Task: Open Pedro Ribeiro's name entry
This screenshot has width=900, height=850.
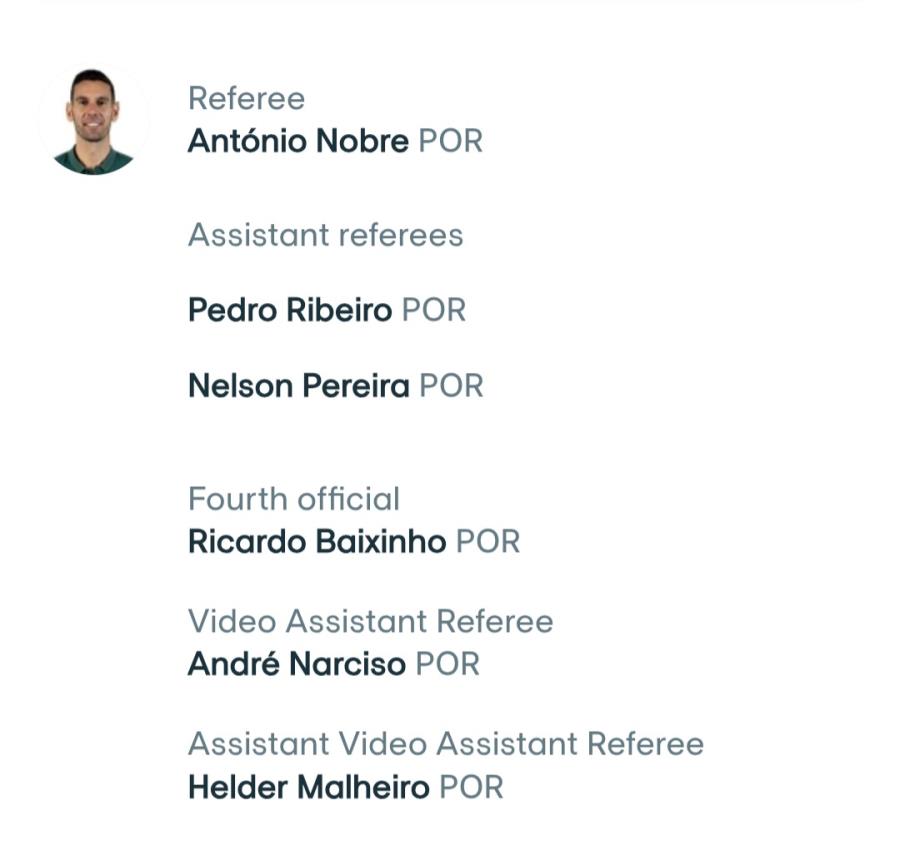Action: pos(290,310)
